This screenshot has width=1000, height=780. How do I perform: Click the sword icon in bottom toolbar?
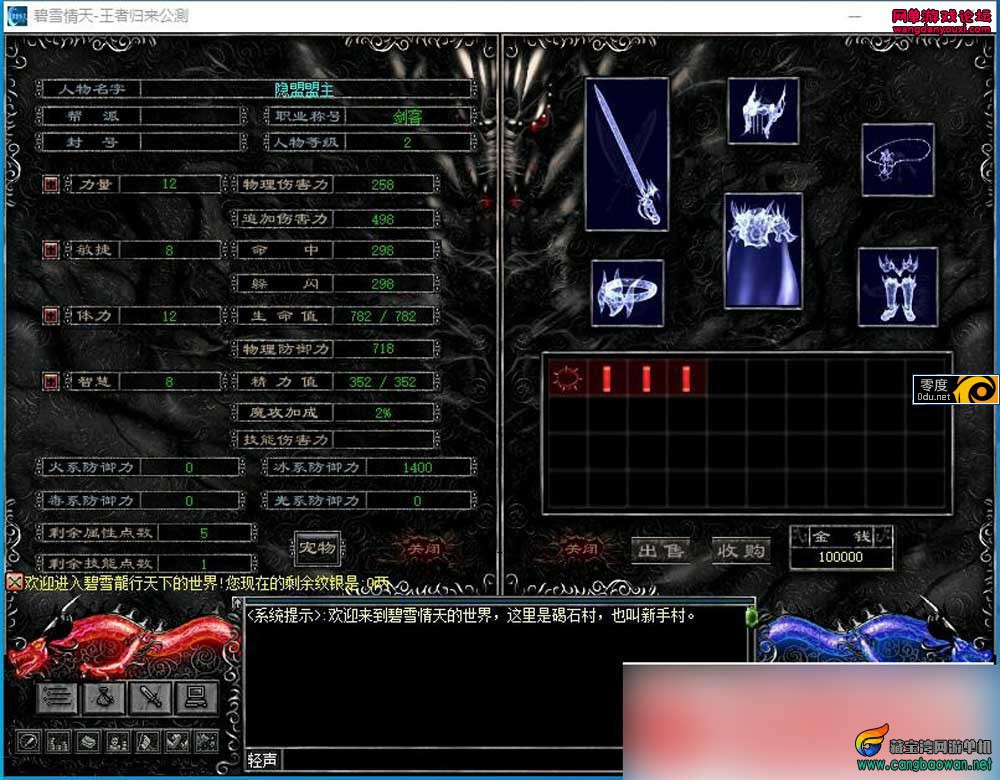coord(151,697)
